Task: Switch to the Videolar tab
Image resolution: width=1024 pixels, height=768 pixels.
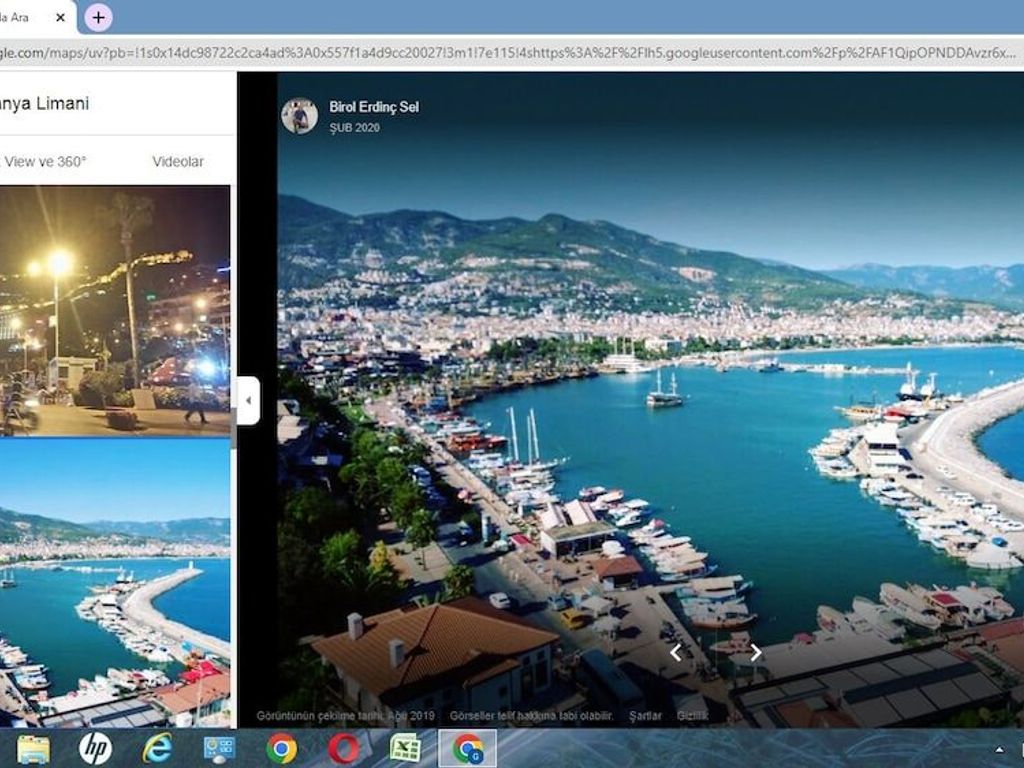Action: point(178,161)
